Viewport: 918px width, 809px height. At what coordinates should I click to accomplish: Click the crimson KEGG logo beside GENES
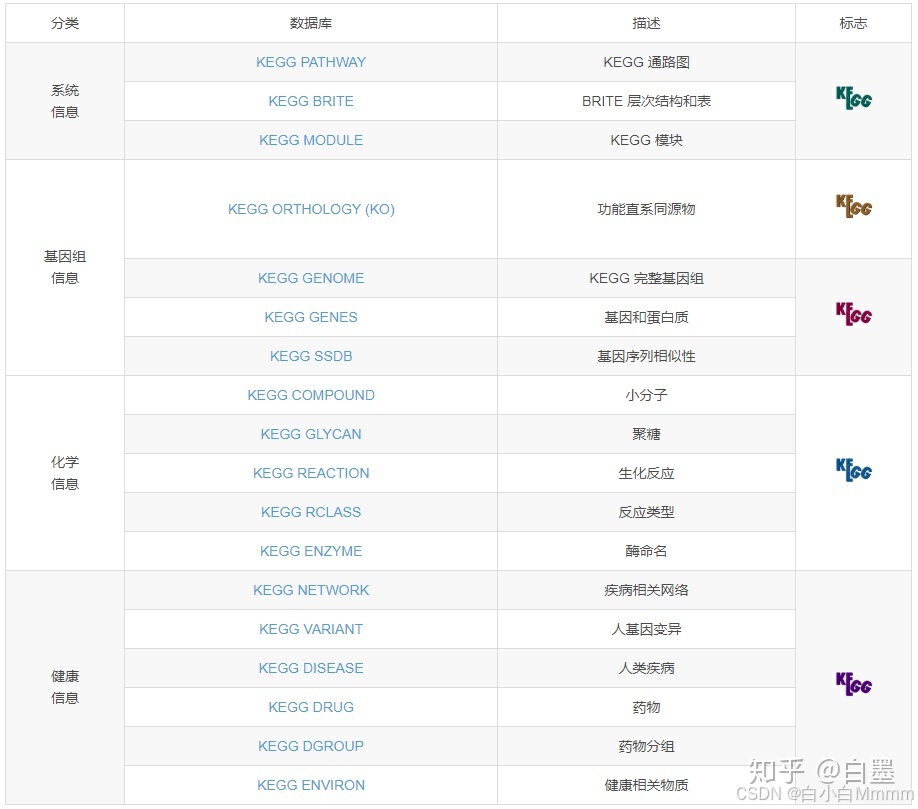(x=854, y=314)
